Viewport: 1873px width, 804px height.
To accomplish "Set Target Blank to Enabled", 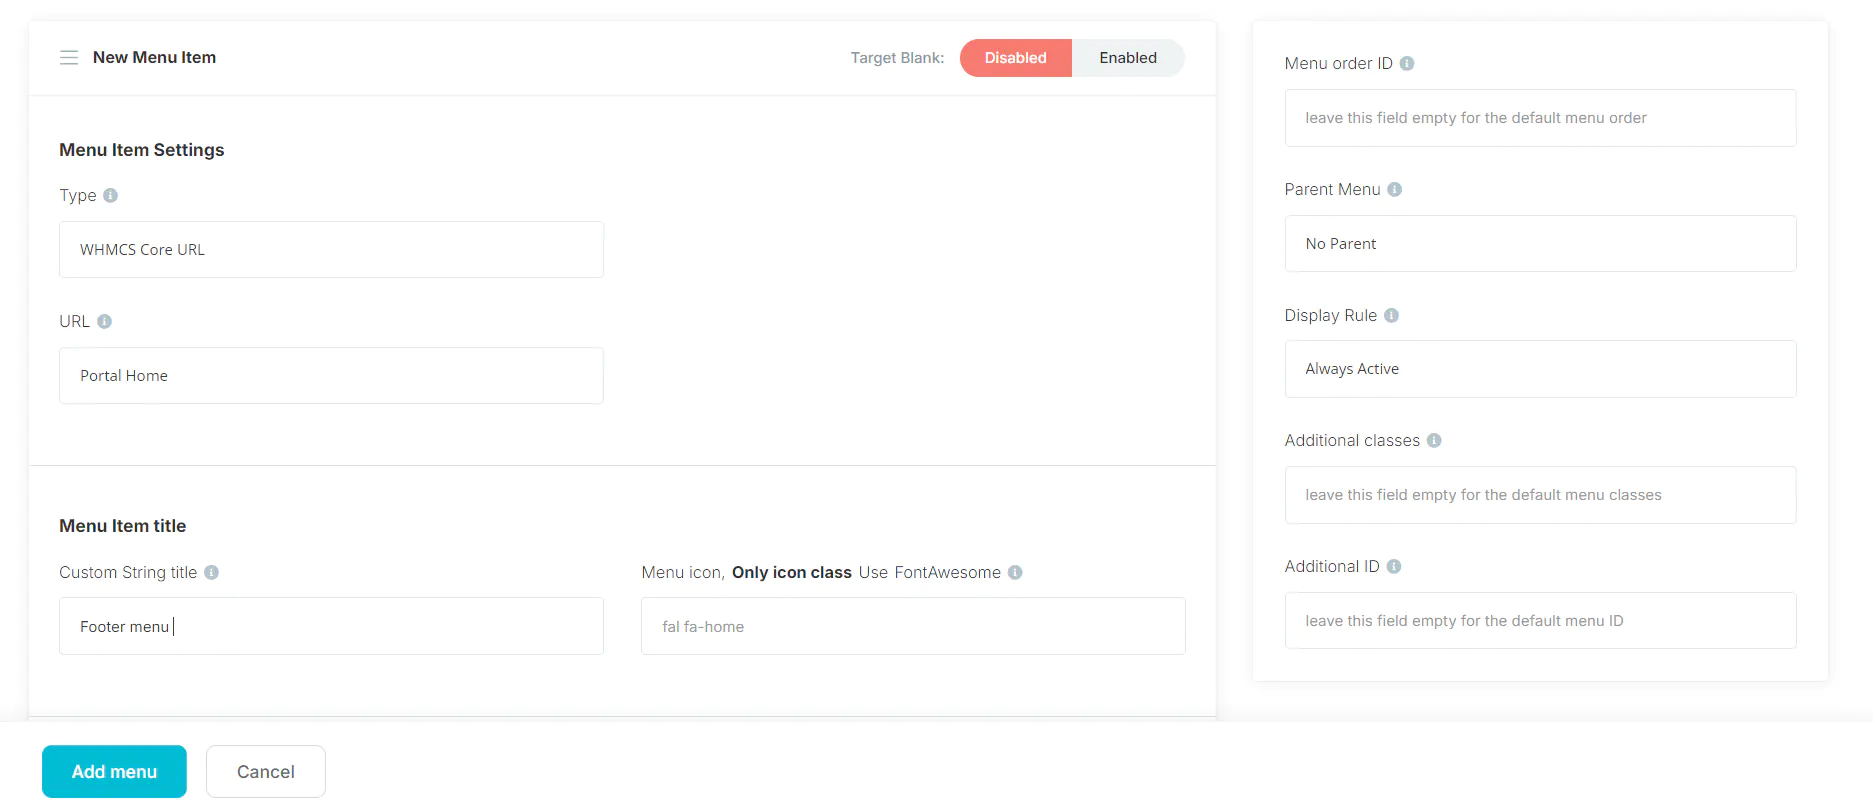I will 1127,58.
